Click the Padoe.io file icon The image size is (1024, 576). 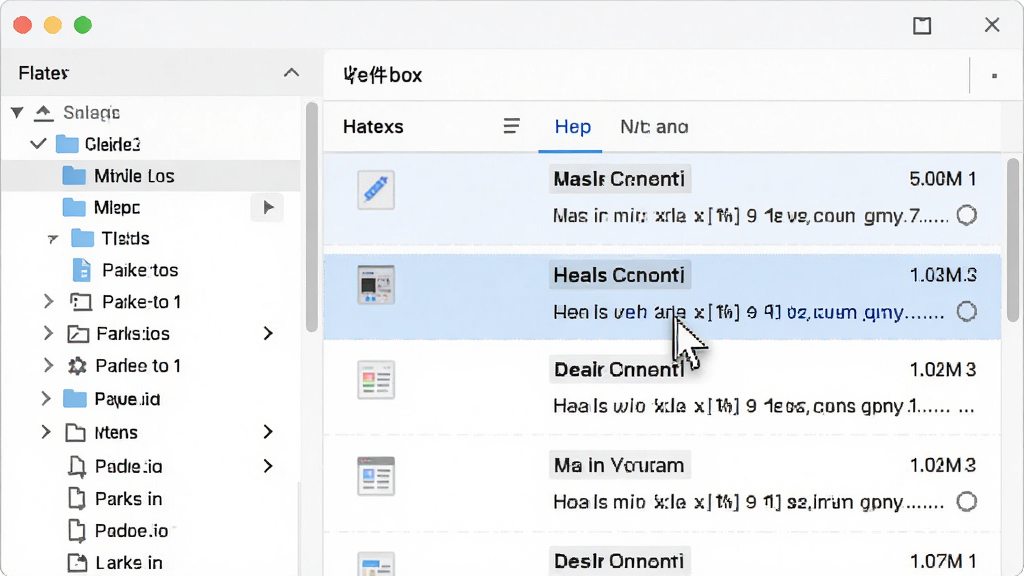pos(77,531)
